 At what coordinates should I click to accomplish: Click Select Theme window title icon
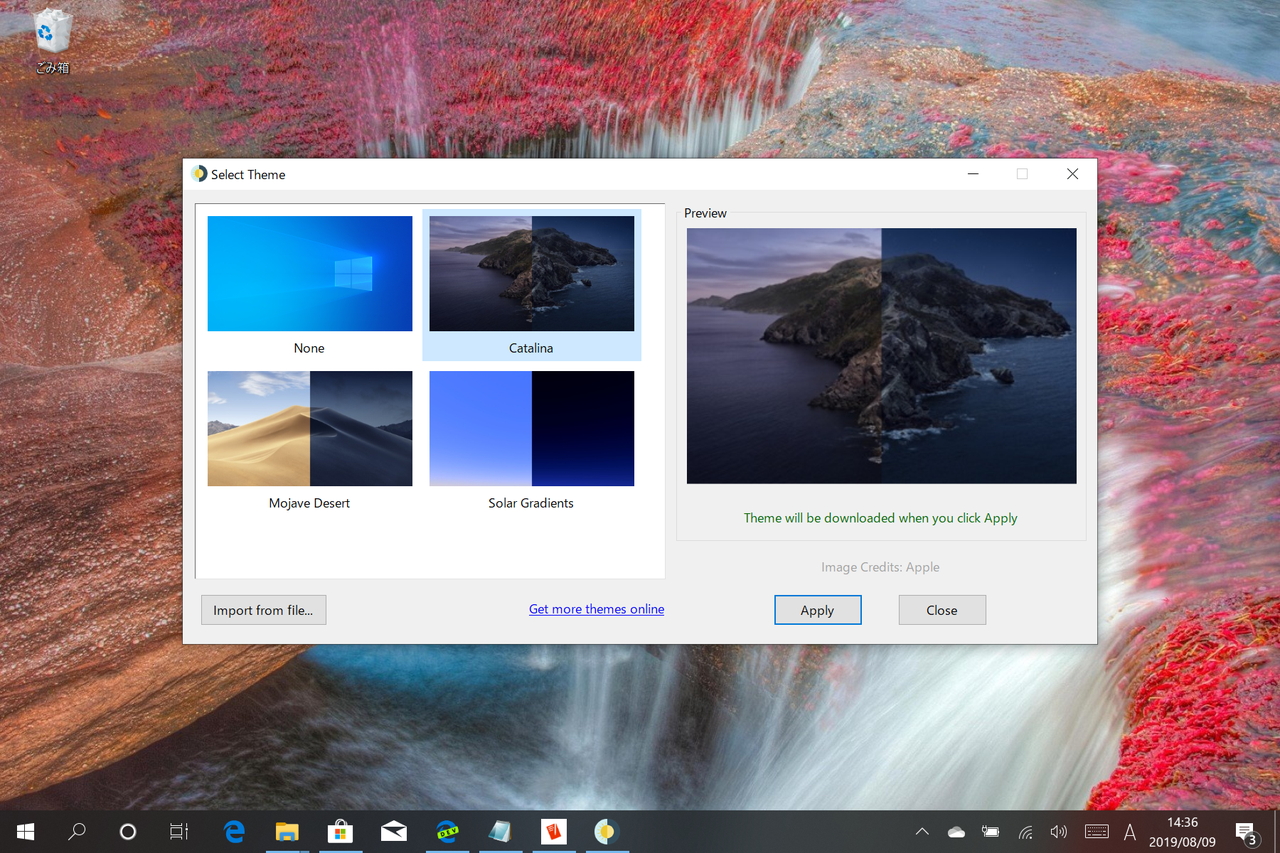[x=199, y=174]
